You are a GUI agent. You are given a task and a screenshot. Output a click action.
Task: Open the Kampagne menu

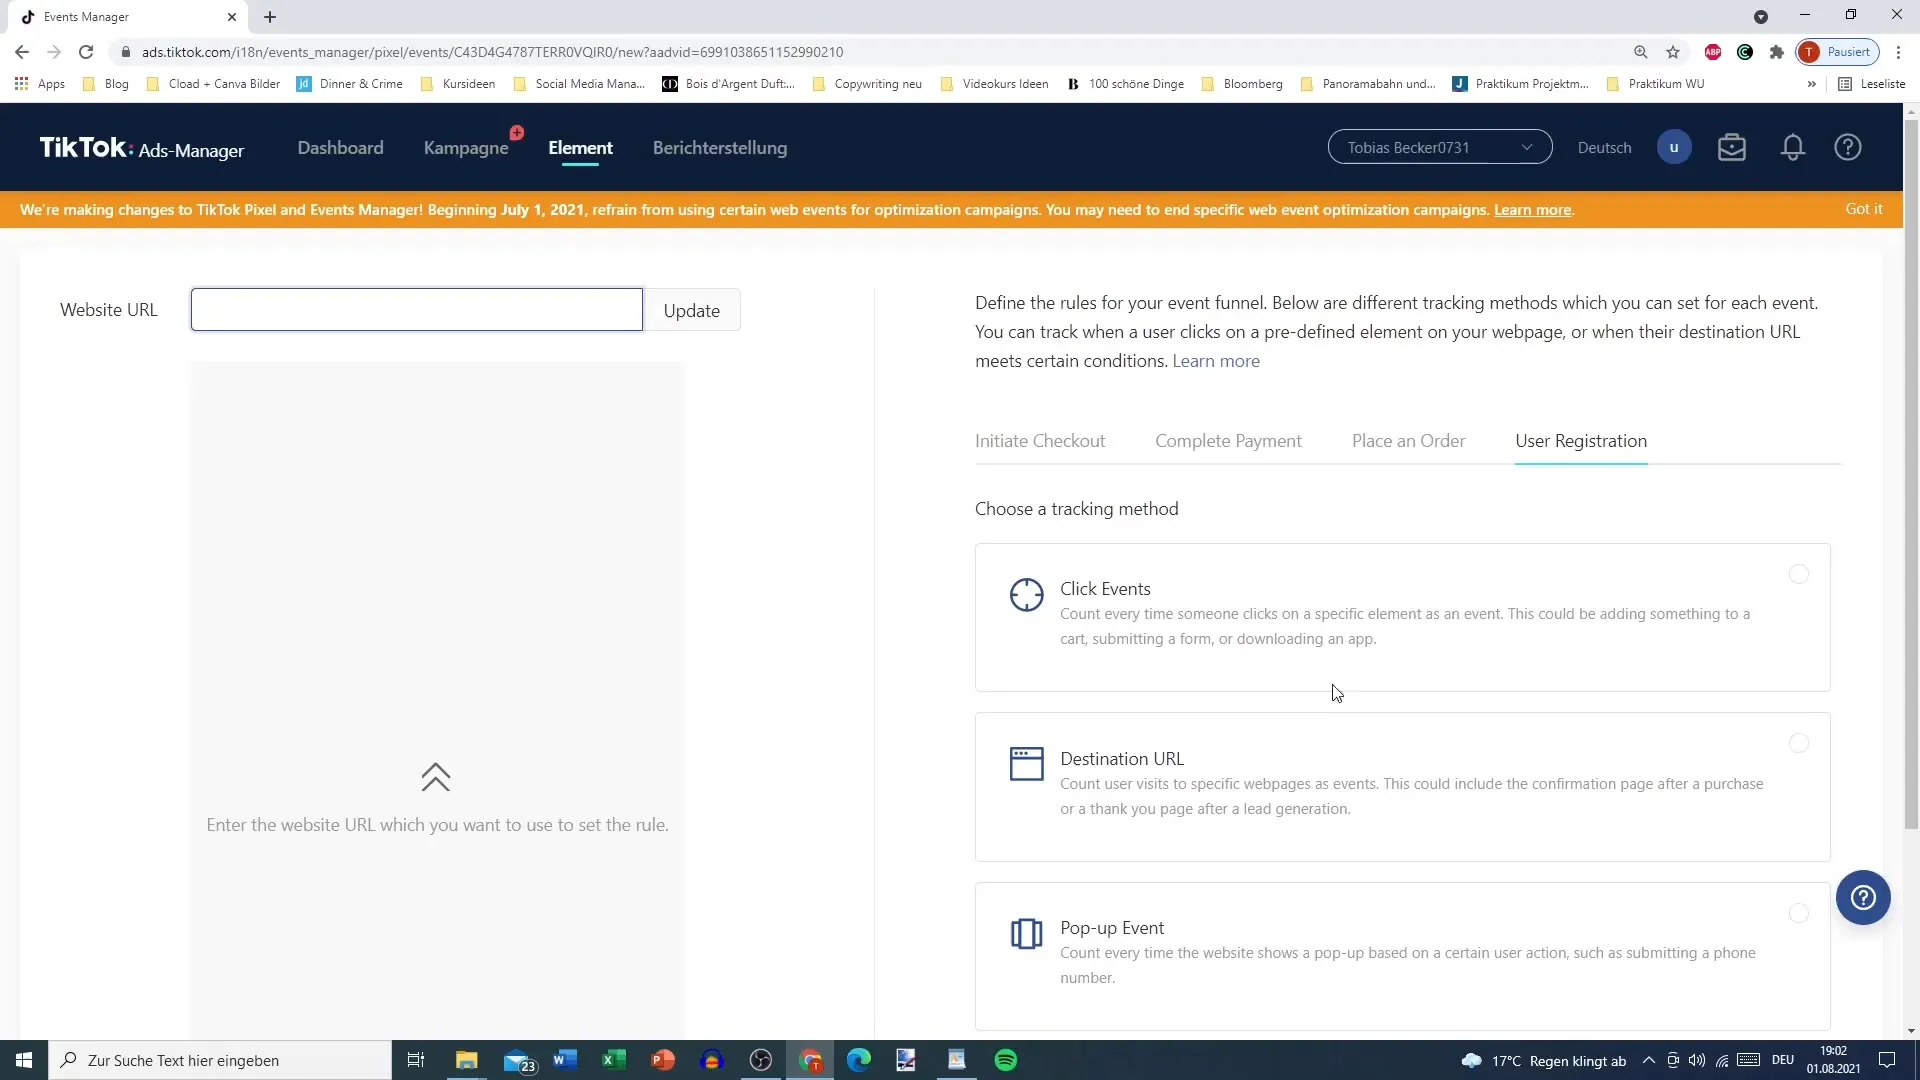(466, 148)
